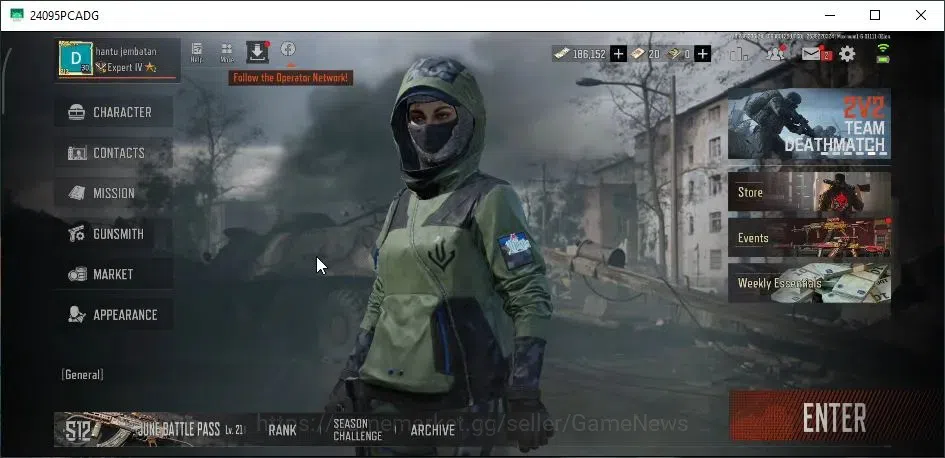Open the 2V2 Team Deathmatch banner
This screenshot has width=945, height=458.
click(809, 124)
